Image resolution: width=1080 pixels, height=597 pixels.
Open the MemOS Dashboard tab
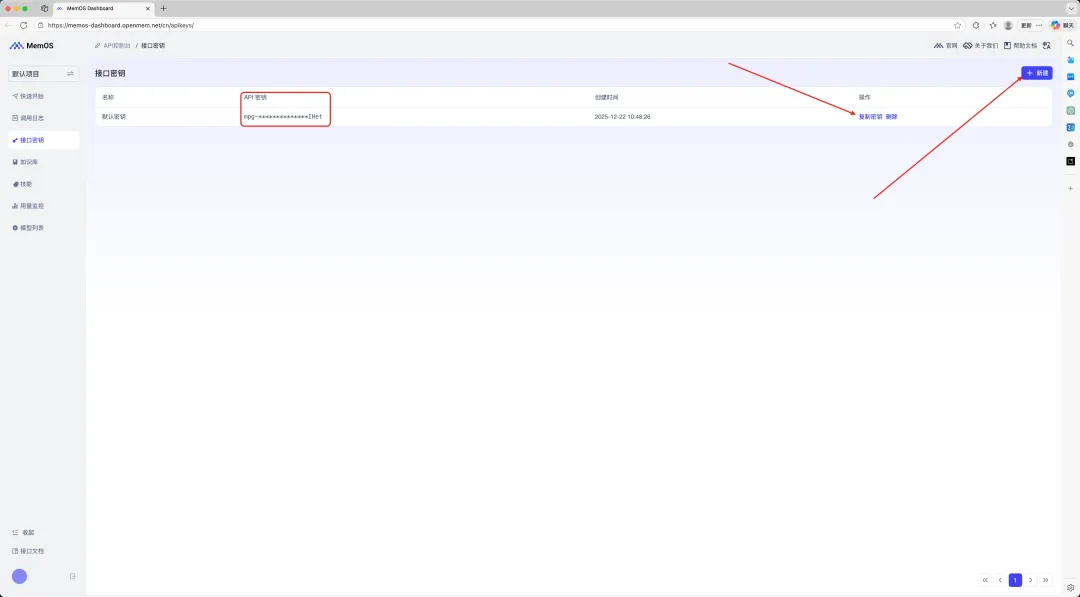tap(103, 8)
